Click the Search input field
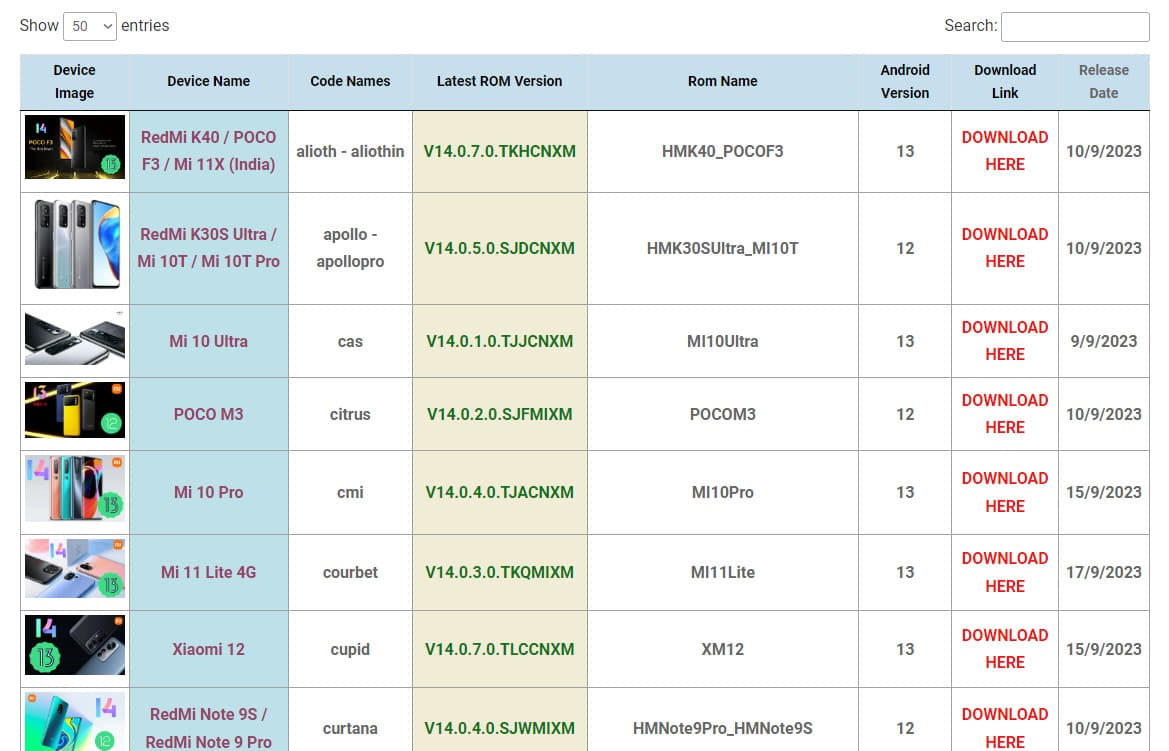Viewport: 1169px width, 751px height. click(x=1074, y=27)
